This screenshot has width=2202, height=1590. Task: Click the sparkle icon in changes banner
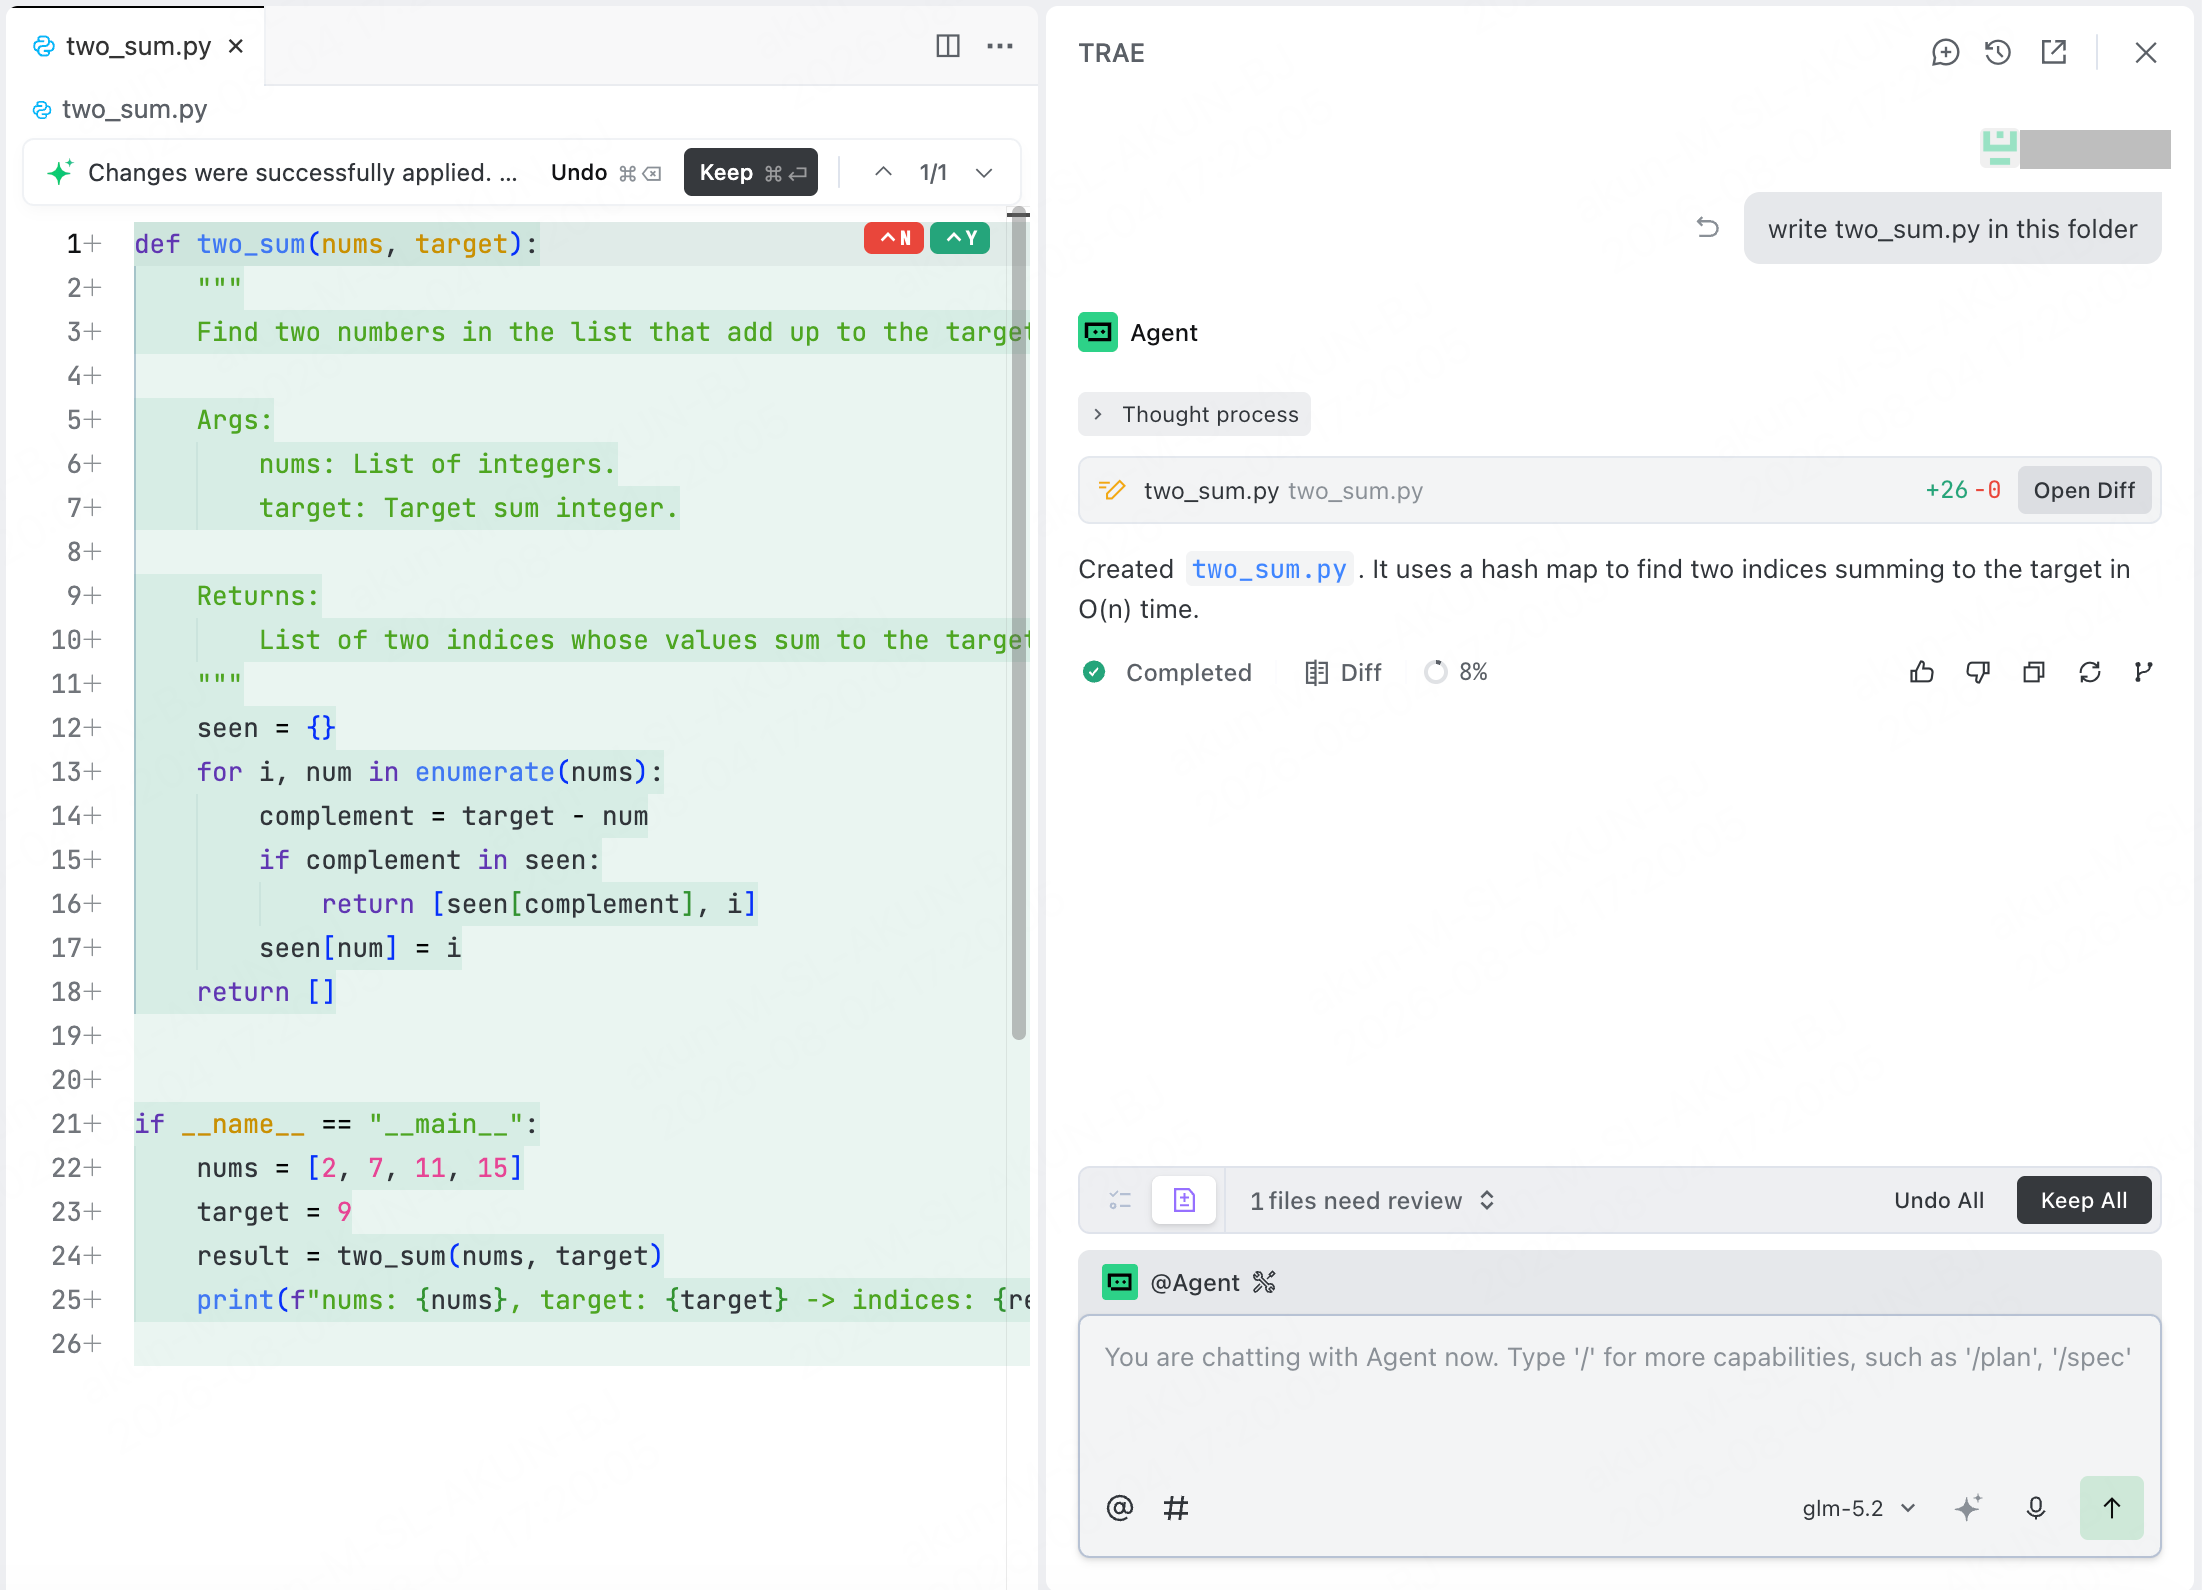pos(60,172)
